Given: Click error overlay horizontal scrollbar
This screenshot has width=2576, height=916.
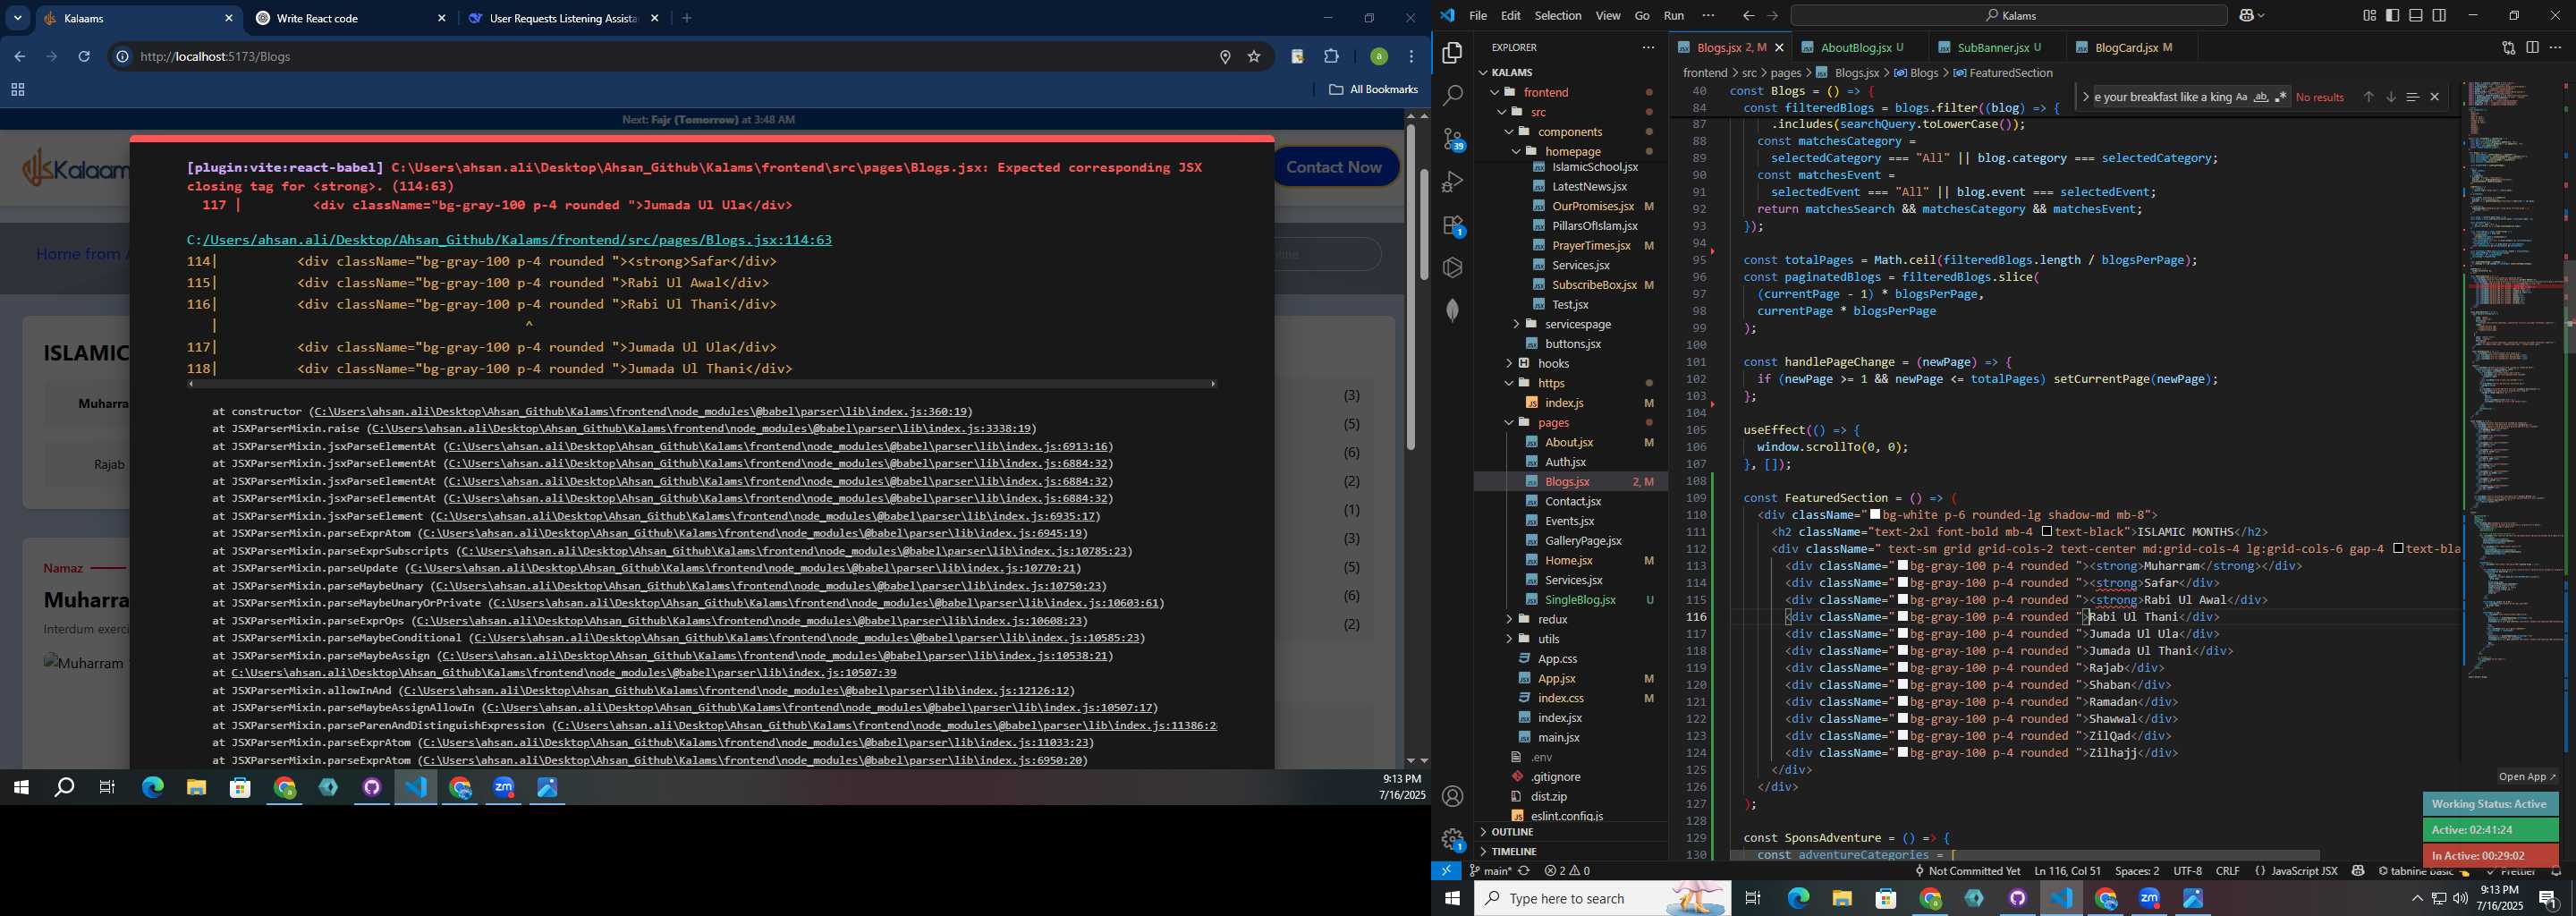Looking at the screenshot, I should pos(702,384).
